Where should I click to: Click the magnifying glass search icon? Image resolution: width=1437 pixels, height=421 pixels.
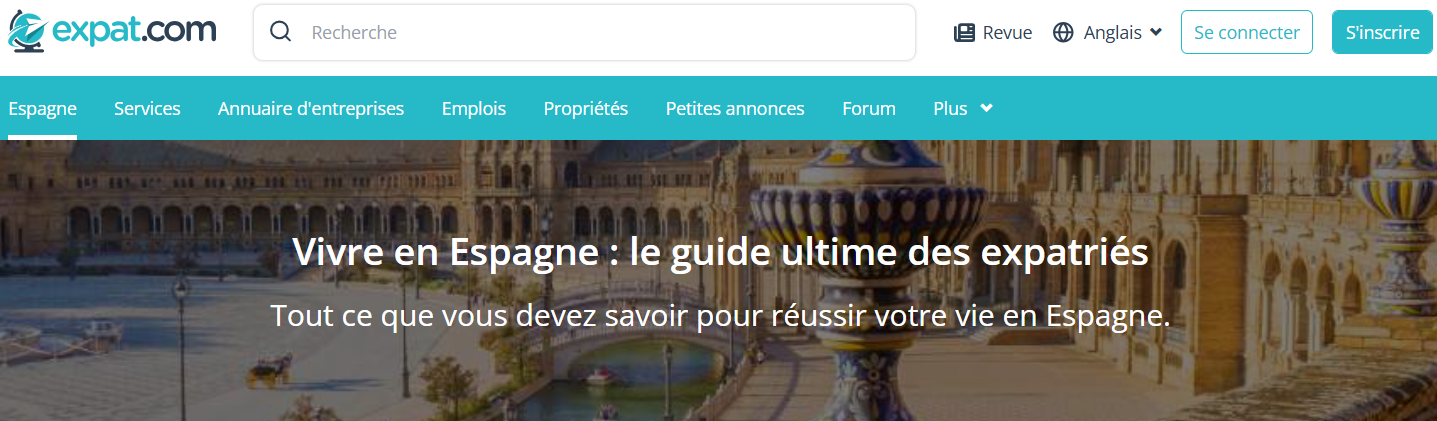[x=281, y=32]
